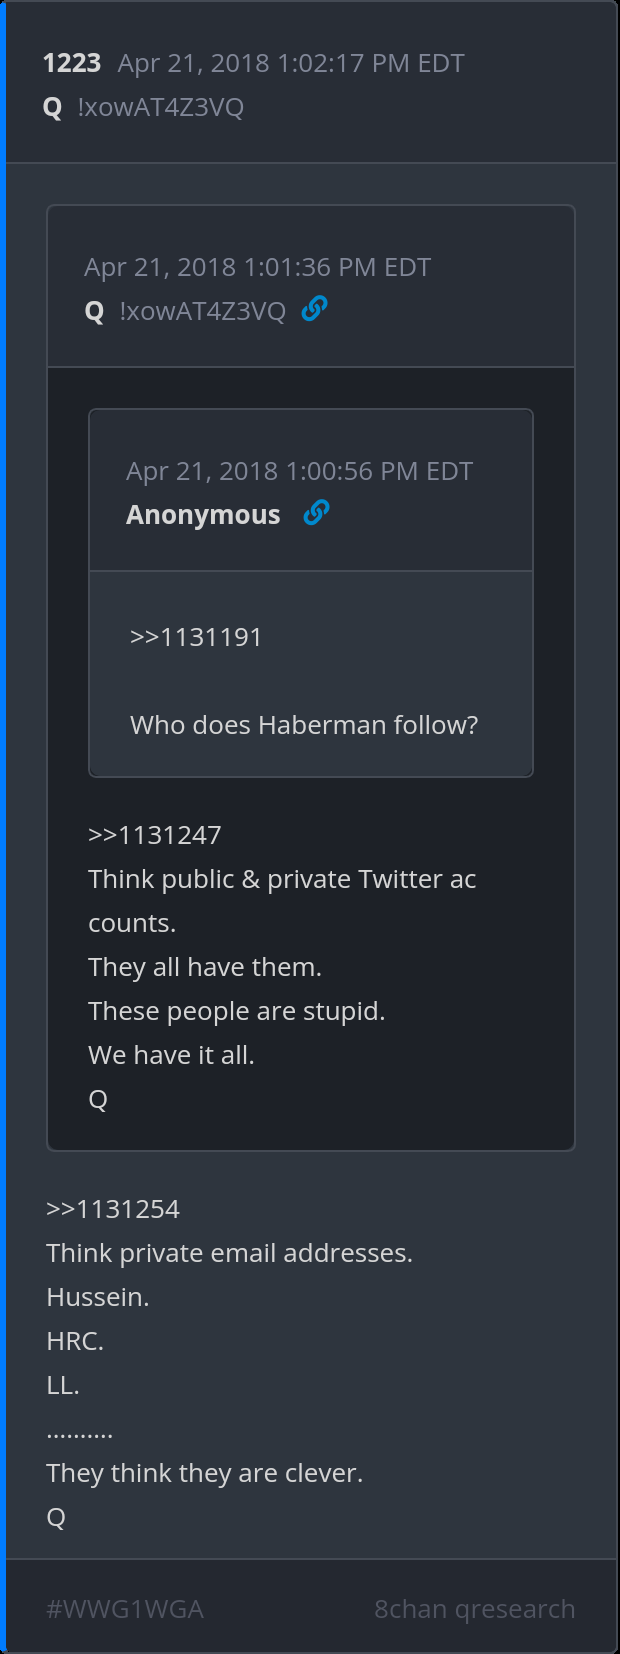Click the link icon beside the quoted Q tripcode
The width and height of the screenshot is (620, 1654).
coord(314,309)
